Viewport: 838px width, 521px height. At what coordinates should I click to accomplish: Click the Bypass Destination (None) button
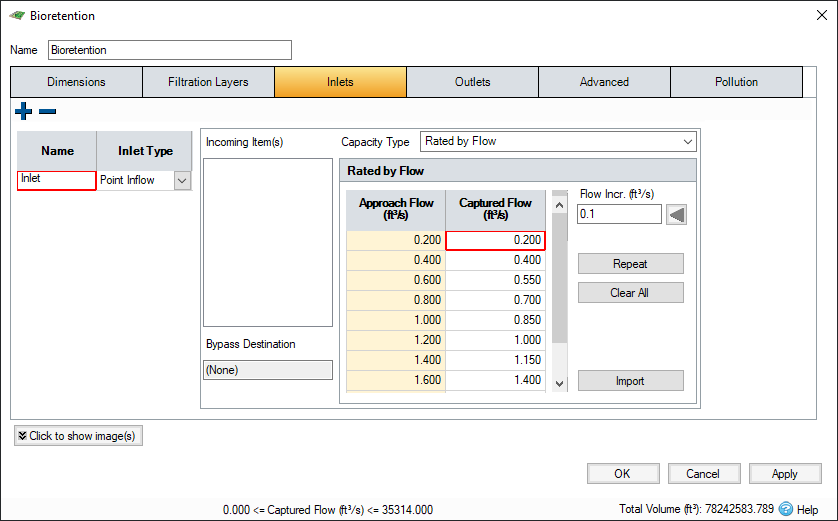coord(268,370)
